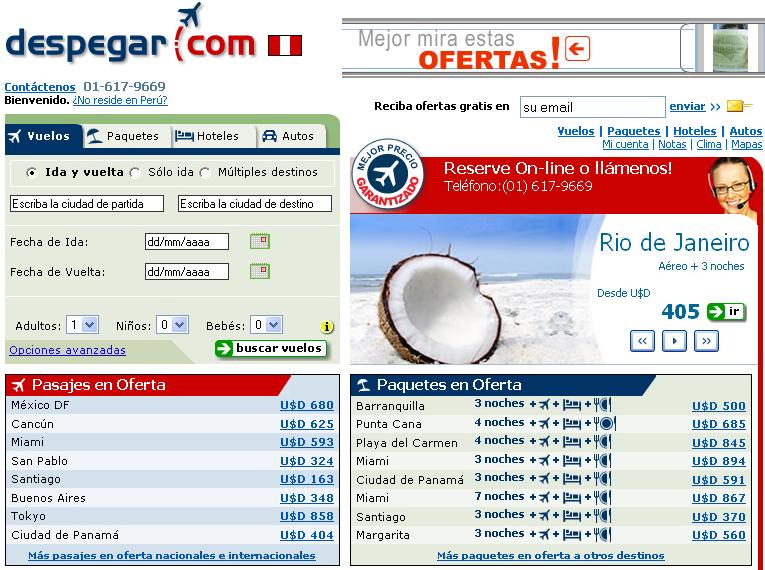The height and width of the screenshot is (570, 765).
Task: Select the Múltiples destinos radio button
Action: (x=205, y=172)
